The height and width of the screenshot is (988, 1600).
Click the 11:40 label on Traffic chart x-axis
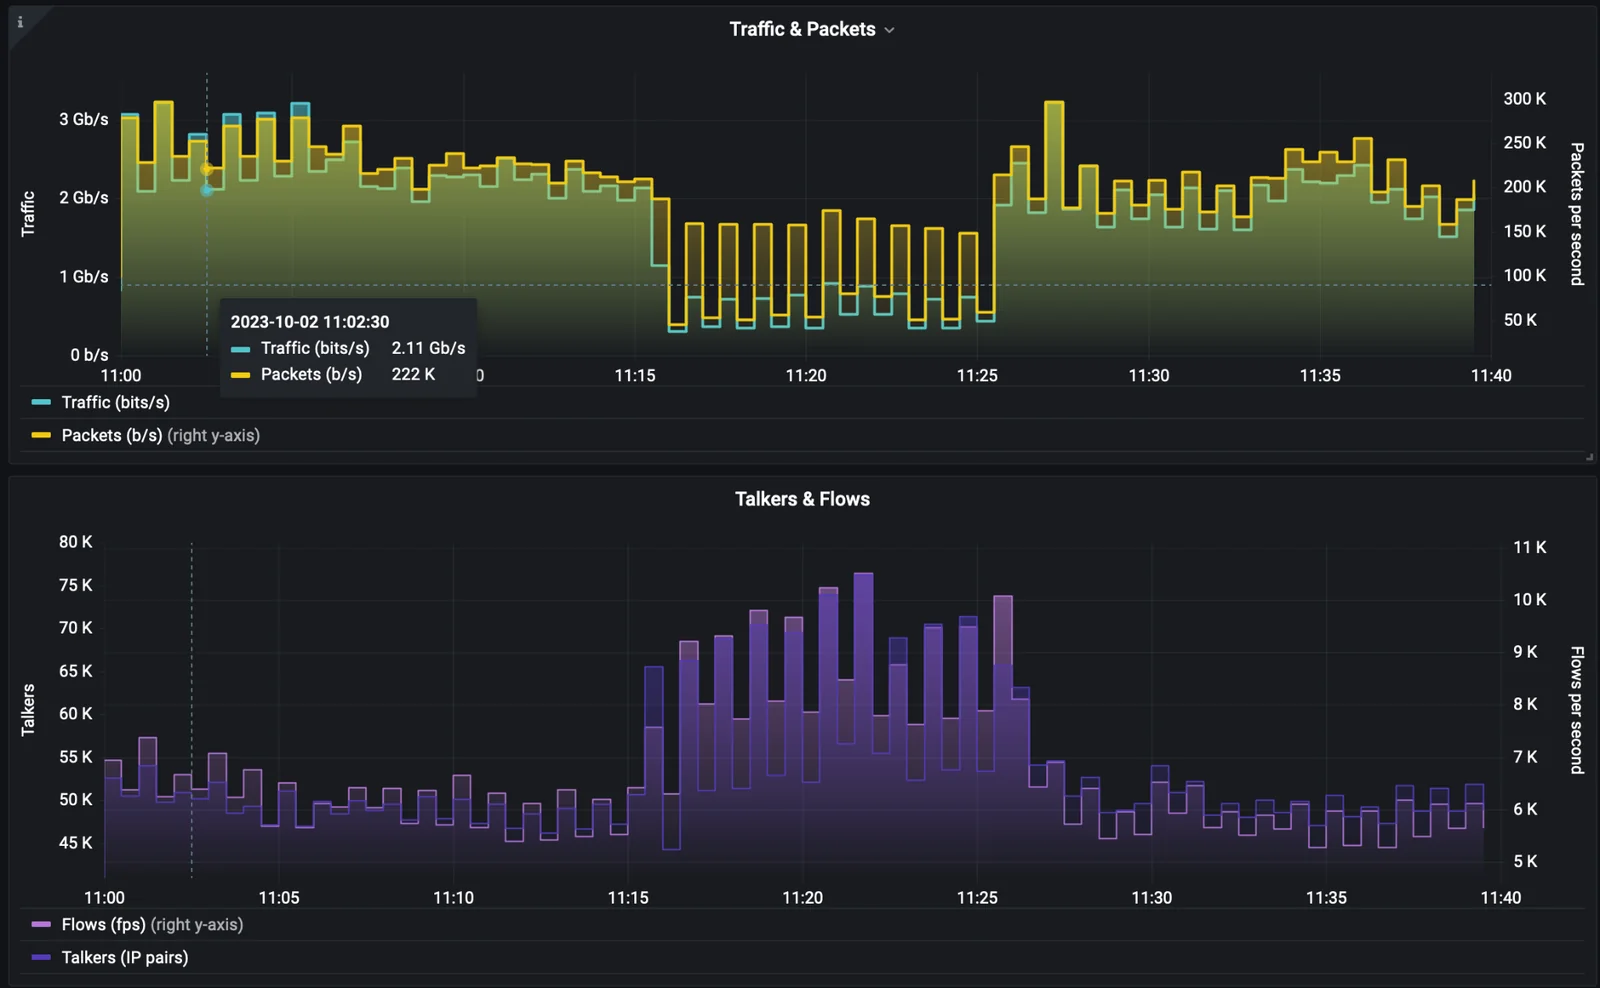(1491, 375)
